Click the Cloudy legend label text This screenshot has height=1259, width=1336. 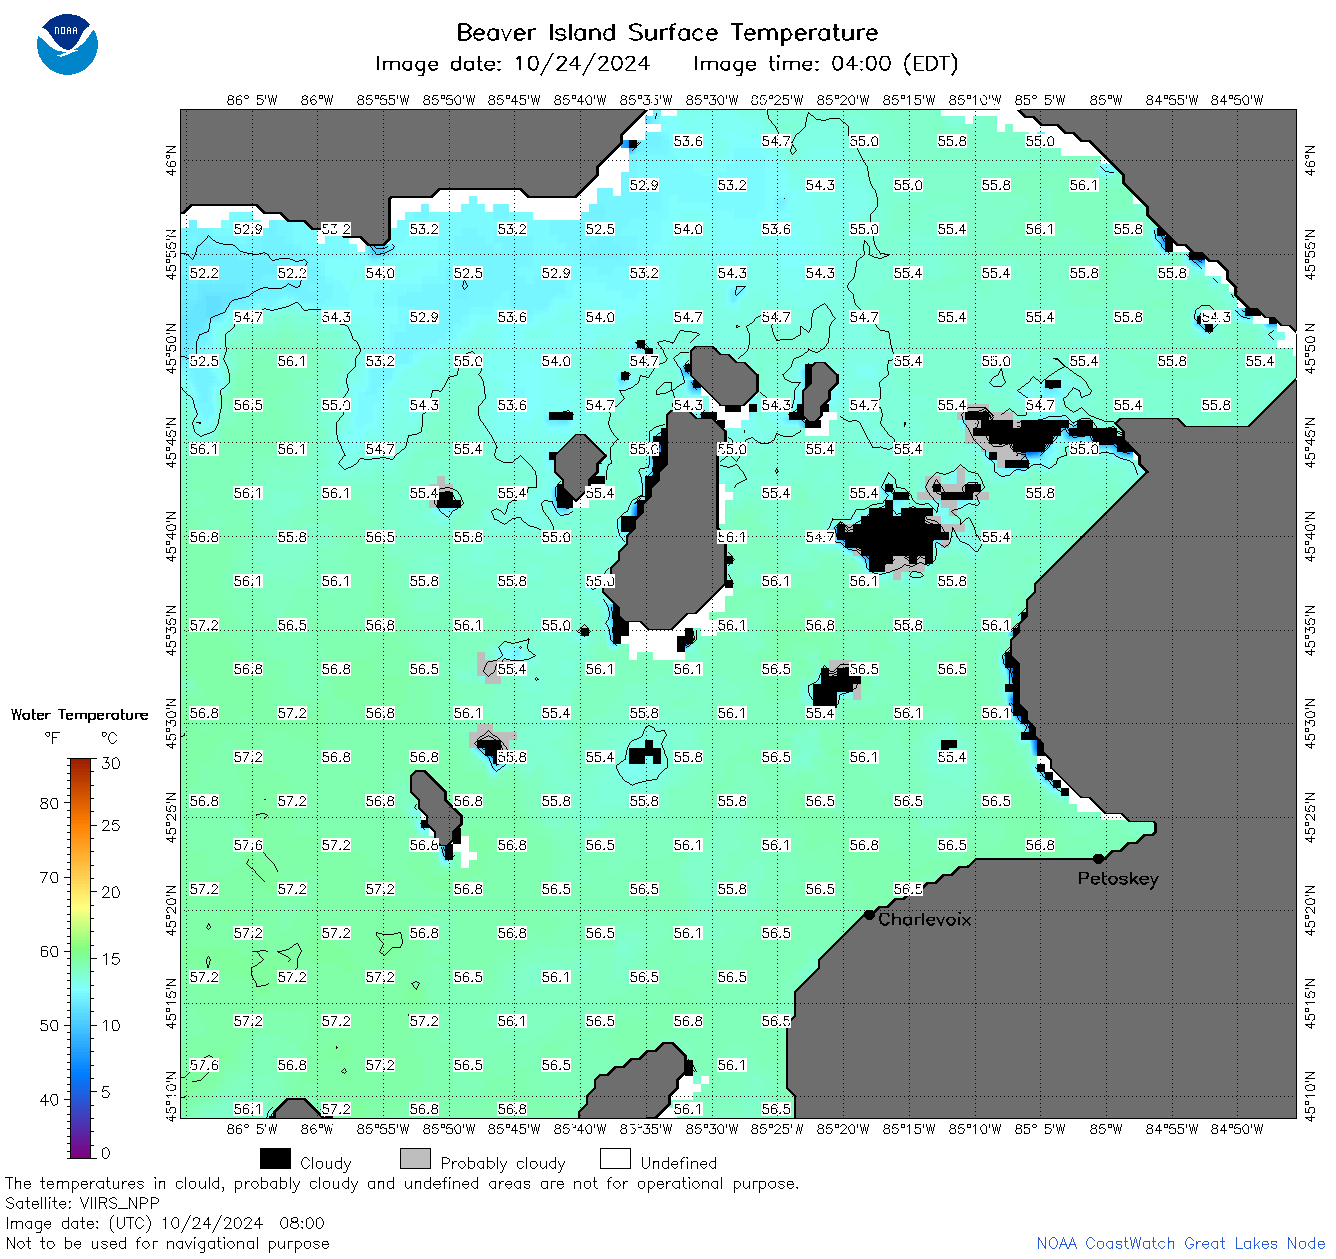click(326, 1163)
